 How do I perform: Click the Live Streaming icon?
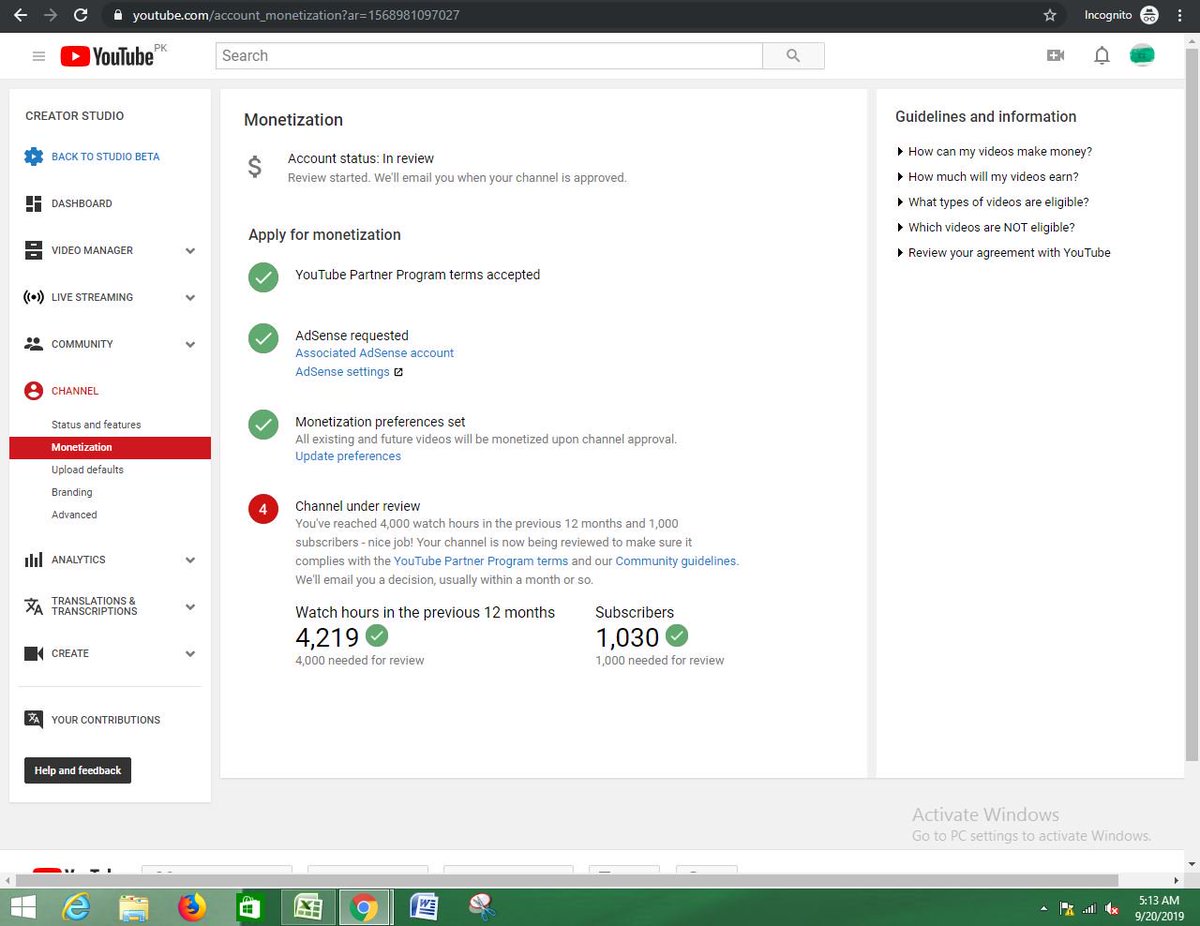(33, 297)
